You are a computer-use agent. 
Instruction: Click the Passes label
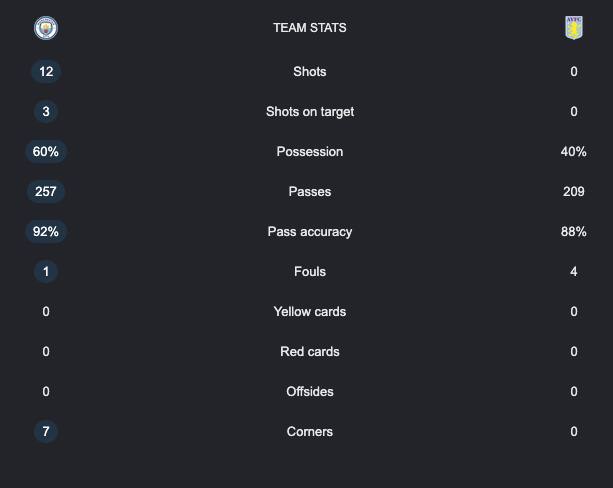pos(310,192)
